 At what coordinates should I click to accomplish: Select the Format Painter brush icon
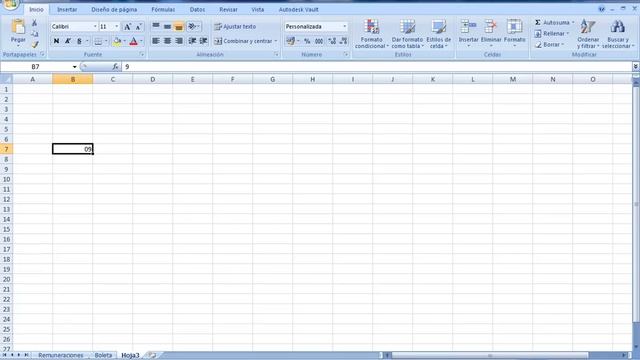[35, 44]
